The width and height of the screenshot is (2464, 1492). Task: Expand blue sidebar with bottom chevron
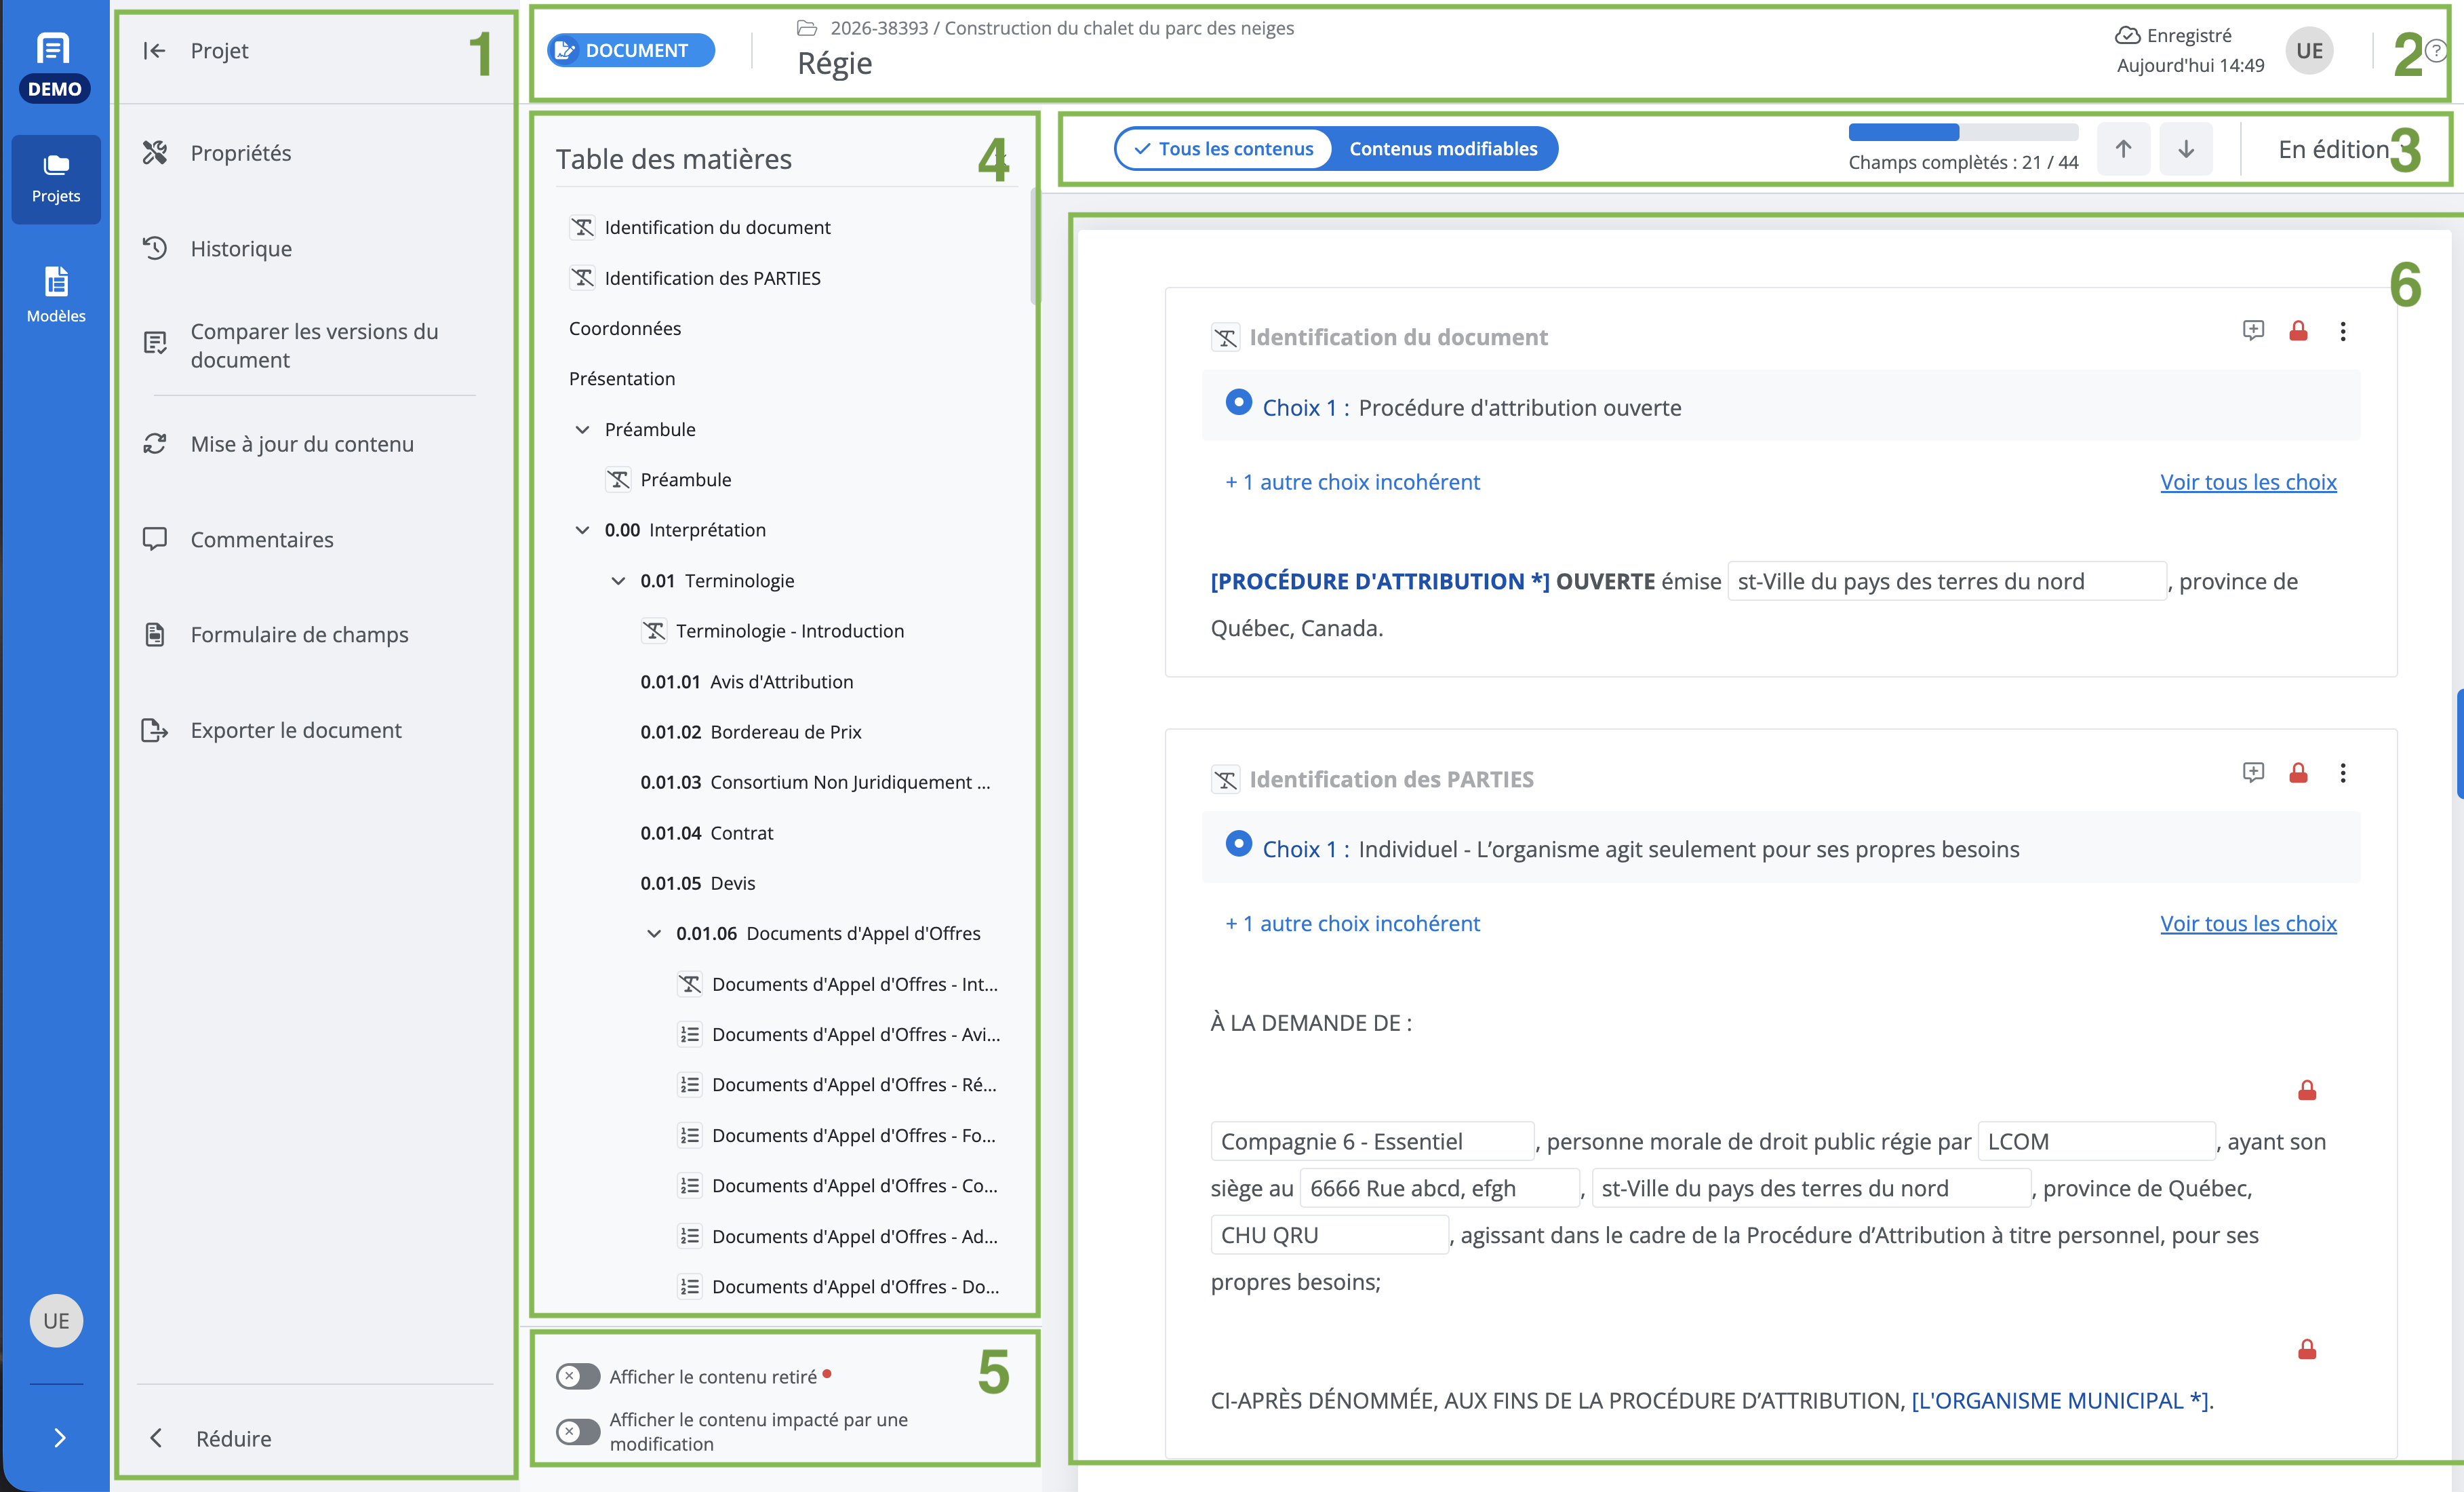point(59,1438)
